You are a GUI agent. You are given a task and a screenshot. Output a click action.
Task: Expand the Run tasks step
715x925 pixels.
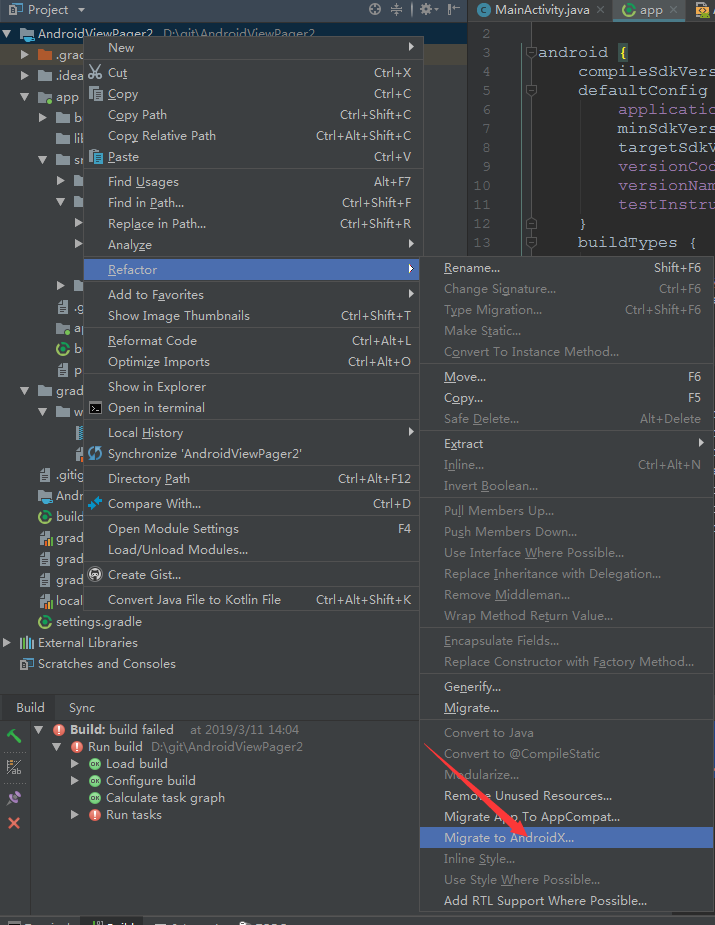coord(75,815)
